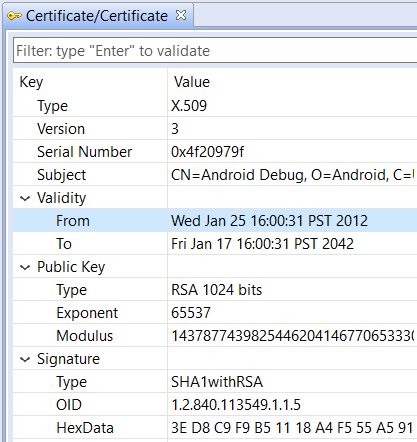Collapse the Public Key section
Image resolution: width=417 pixels, height=442 pixels.
pyautogui.click(x=25, y=268)
